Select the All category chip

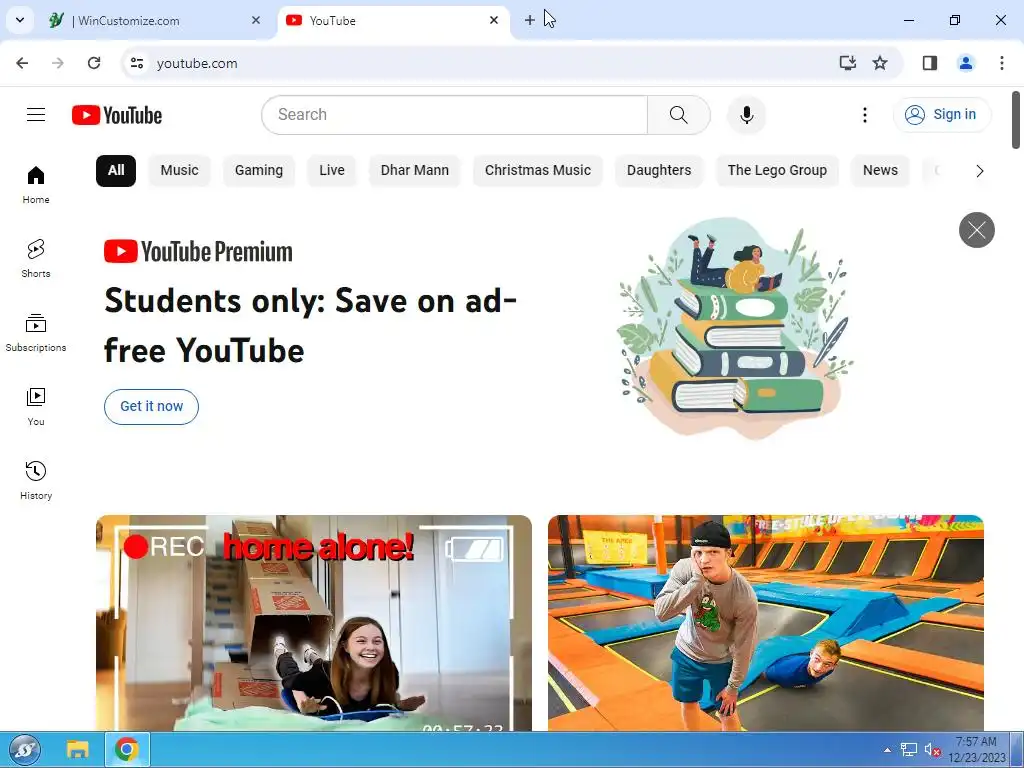click(116, 170)
